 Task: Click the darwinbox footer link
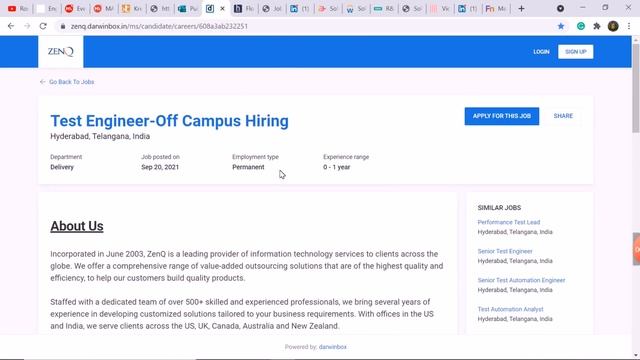point(333,347)
